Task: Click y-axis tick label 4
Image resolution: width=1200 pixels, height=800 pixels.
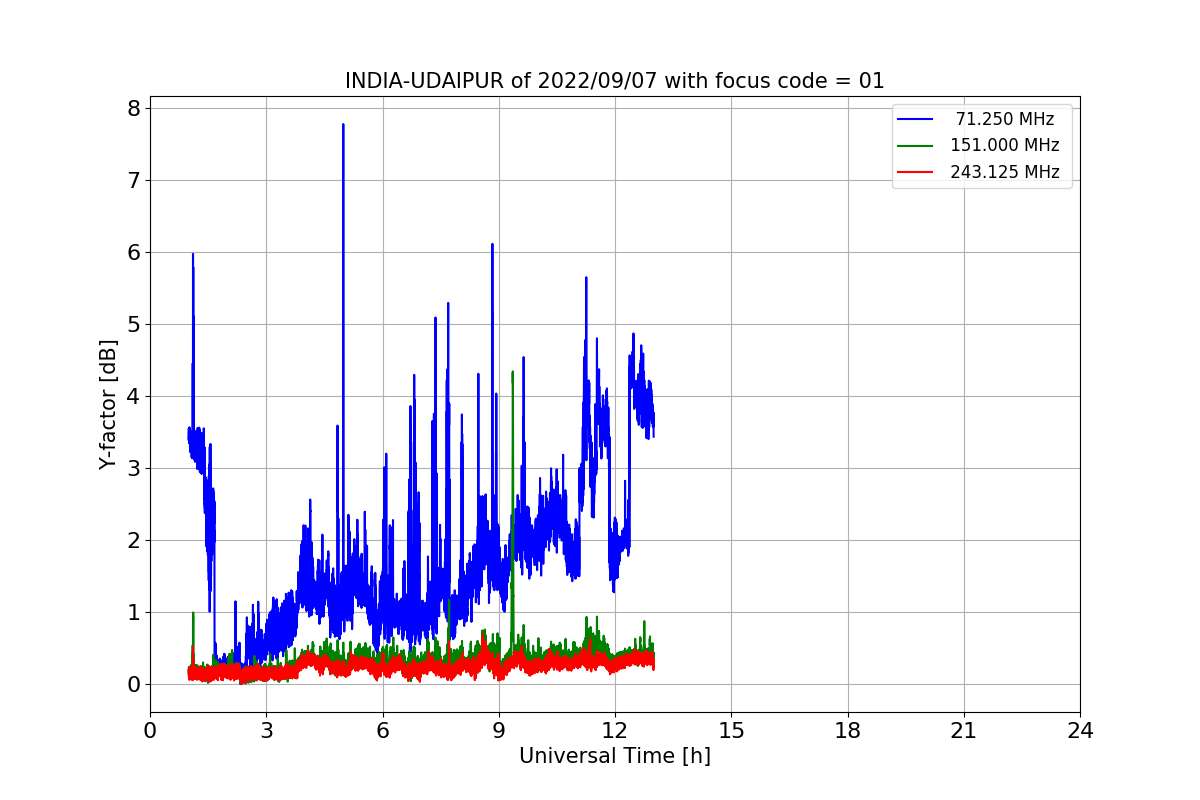Action: tap(133, 396)
